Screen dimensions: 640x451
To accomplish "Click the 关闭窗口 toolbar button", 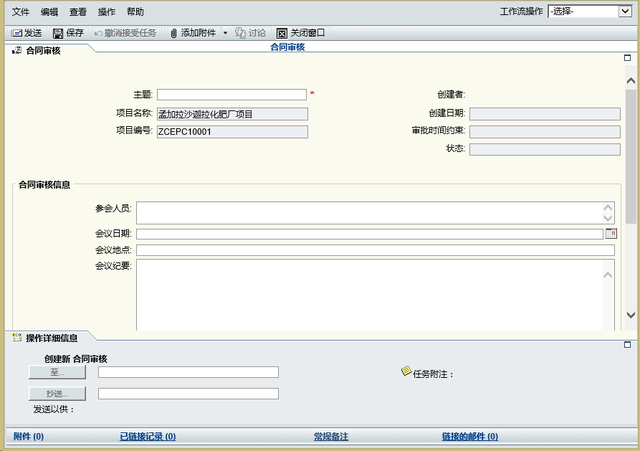I will coord(301,33).
